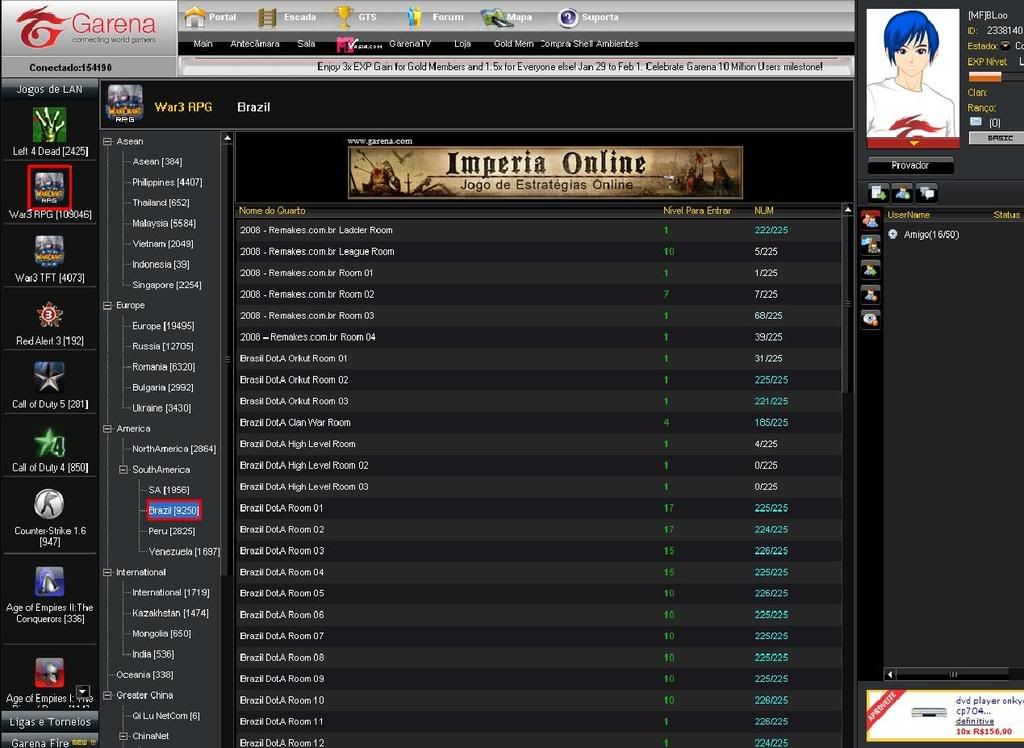Click the region tree scroll up arrow
This screenshot has height=748, width=1024.
[227, 138]
